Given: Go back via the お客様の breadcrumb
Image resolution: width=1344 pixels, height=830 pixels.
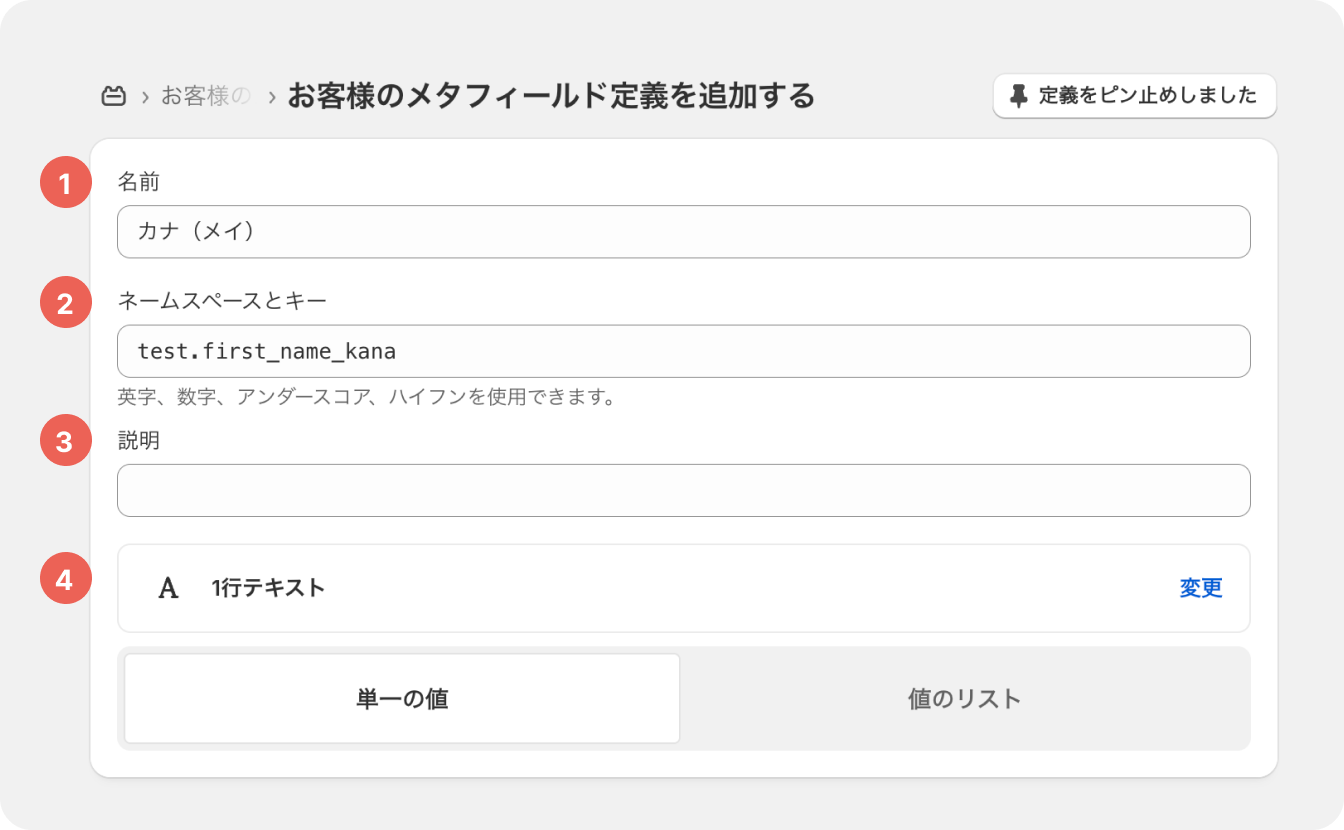Looking at the screenshot, I should (205, 97).
